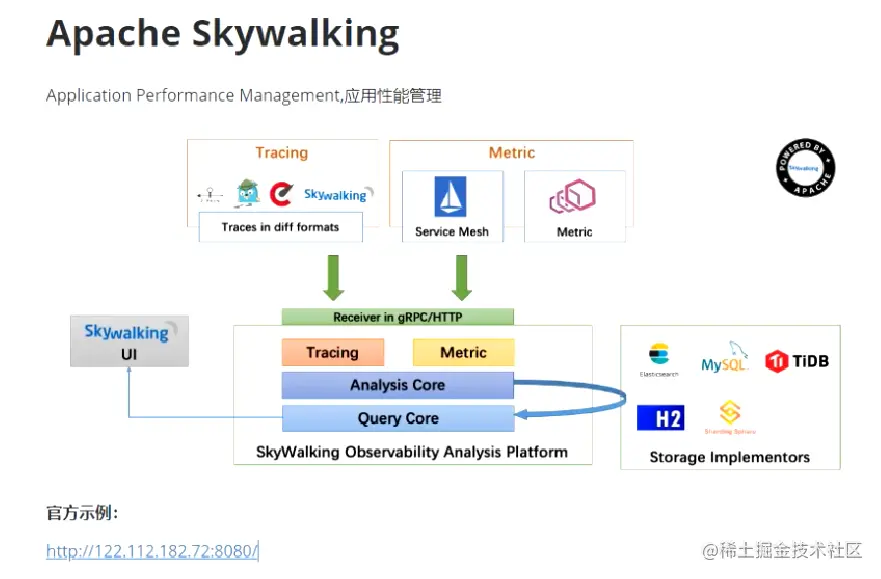Click the 官方示例 label

point(82,513)
